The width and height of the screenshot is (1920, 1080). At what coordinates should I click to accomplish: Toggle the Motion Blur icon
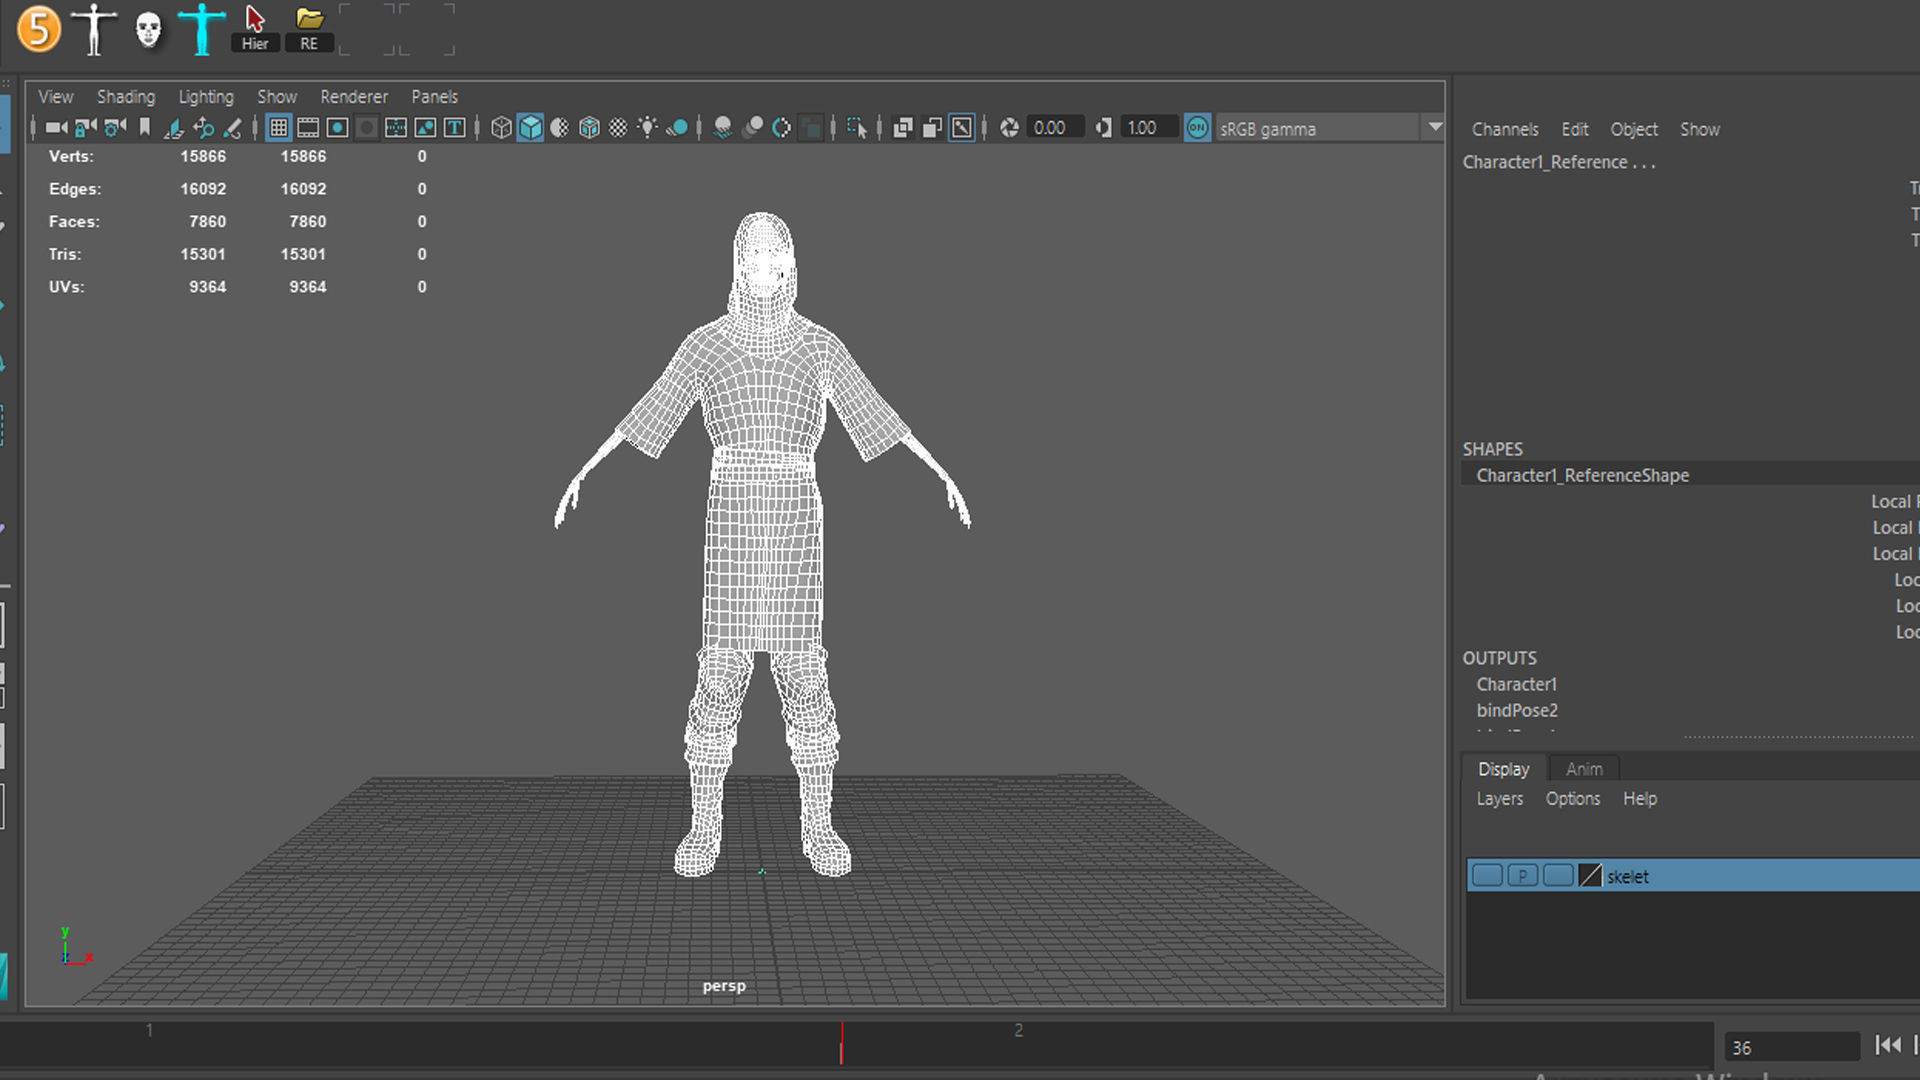point(753,128)
